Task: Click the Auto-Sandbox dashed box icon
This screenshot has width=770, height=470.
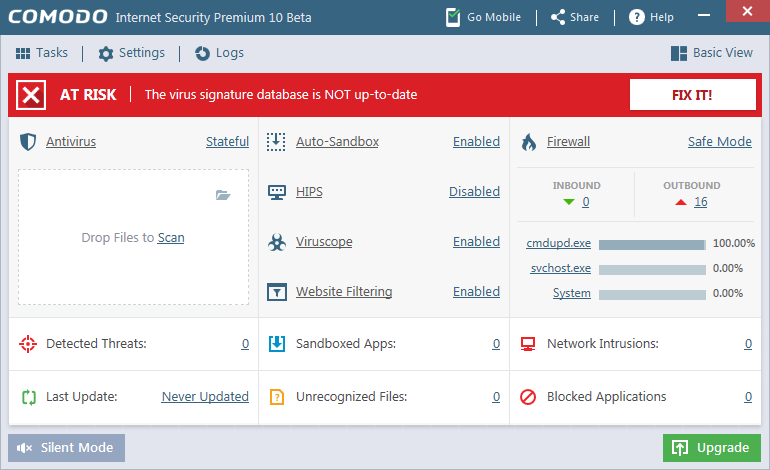Action: pos(277,142)
